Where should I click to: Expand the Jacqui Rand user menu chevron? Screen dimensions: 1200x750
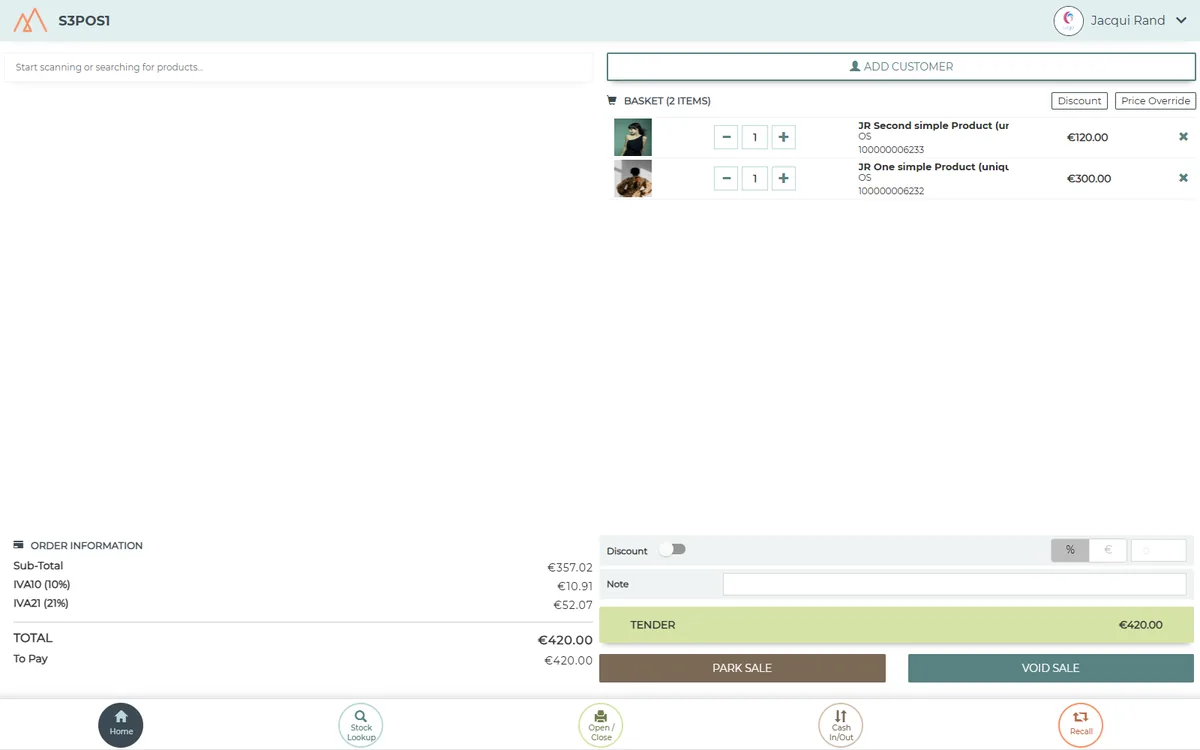coord(1181,21)
